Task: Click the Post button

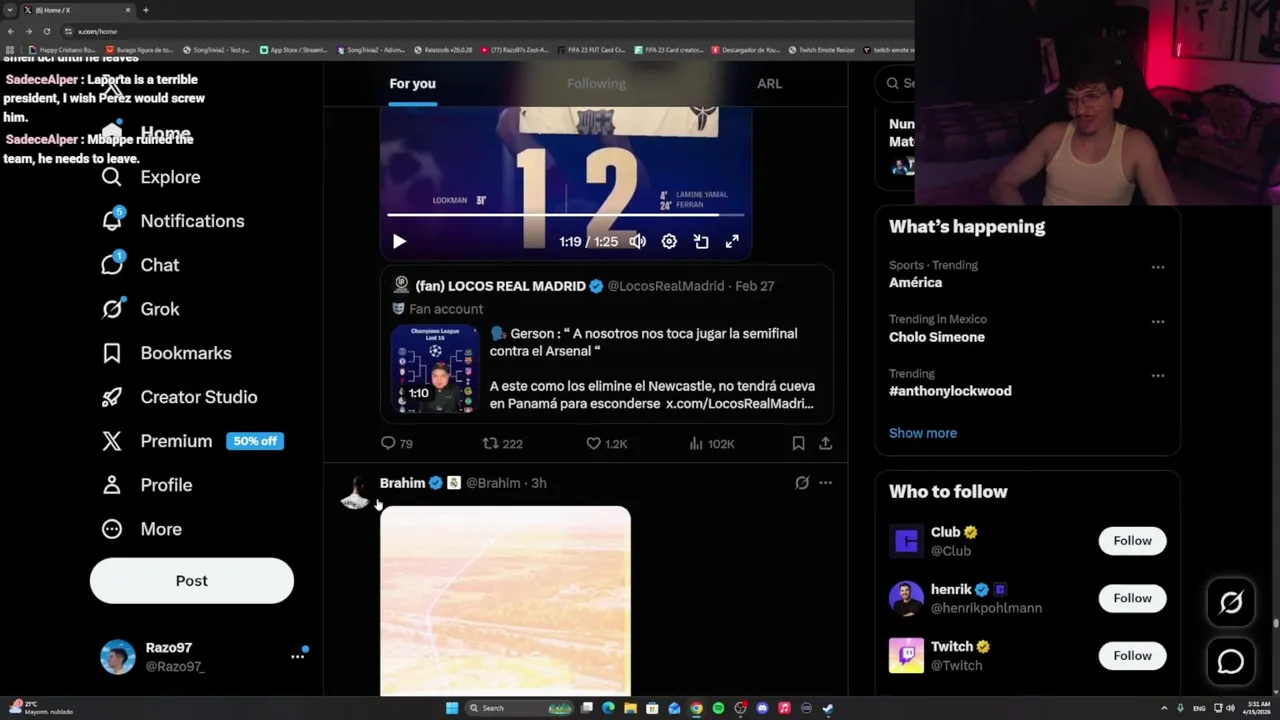Action: coord(192,581)
